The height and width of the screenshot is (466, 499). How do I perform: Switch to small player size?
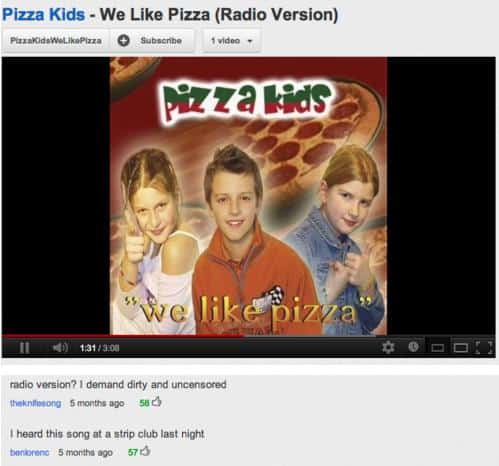[x=437, y=348]
